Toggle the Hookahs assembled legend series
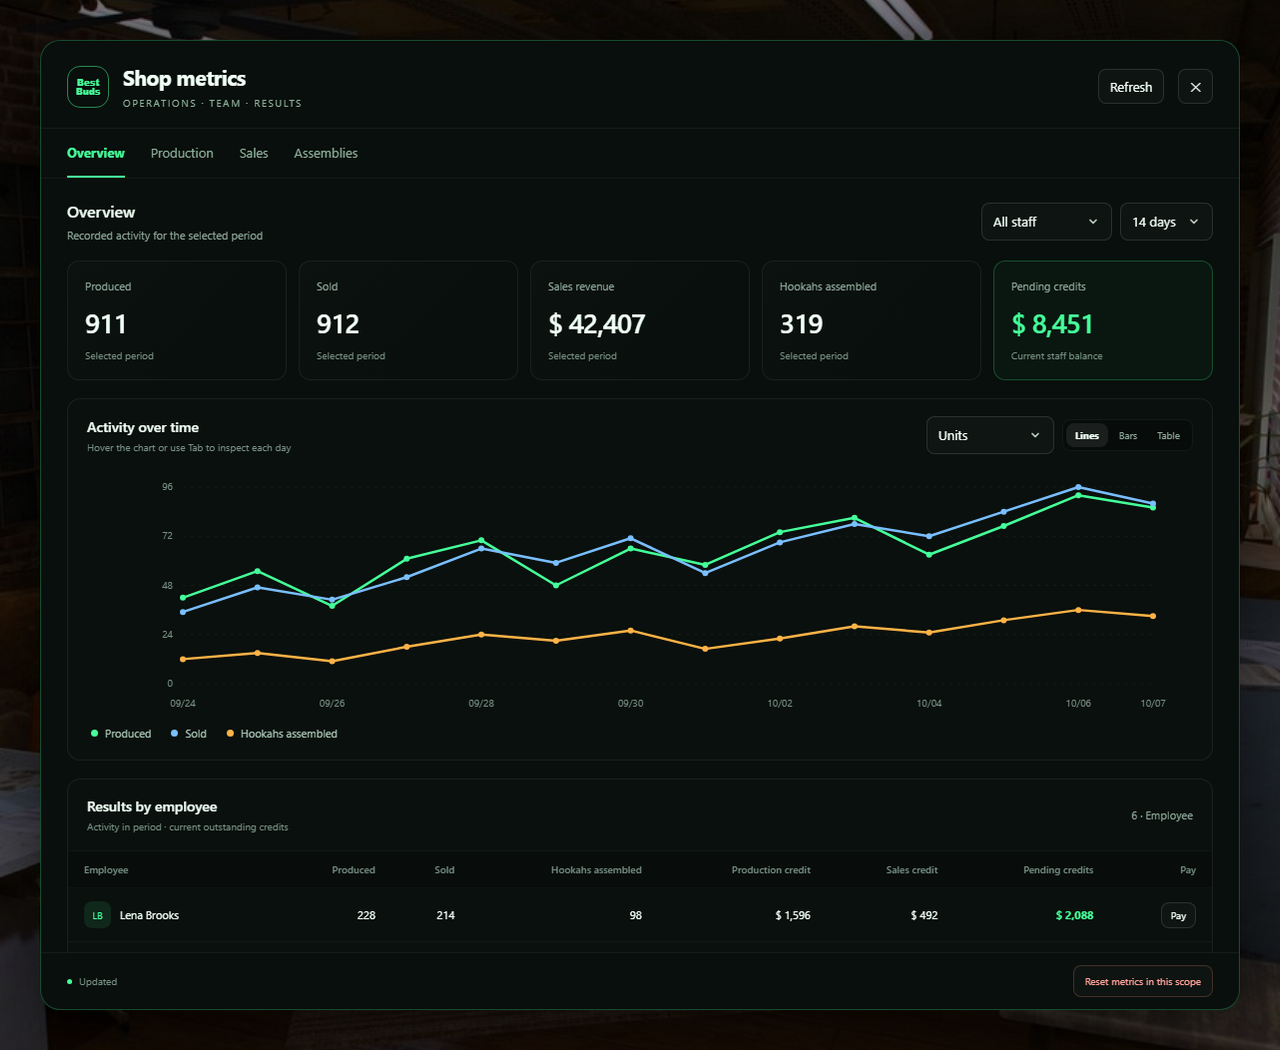This screenshot has height=1050, width=1280. click(282, 734)
